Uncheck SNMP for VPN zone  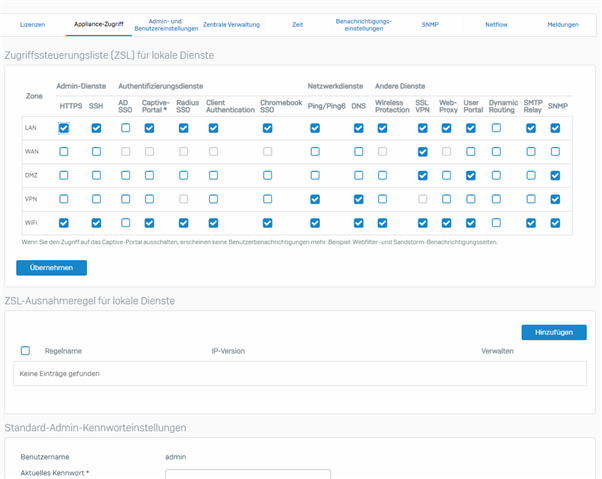point(555,199)
